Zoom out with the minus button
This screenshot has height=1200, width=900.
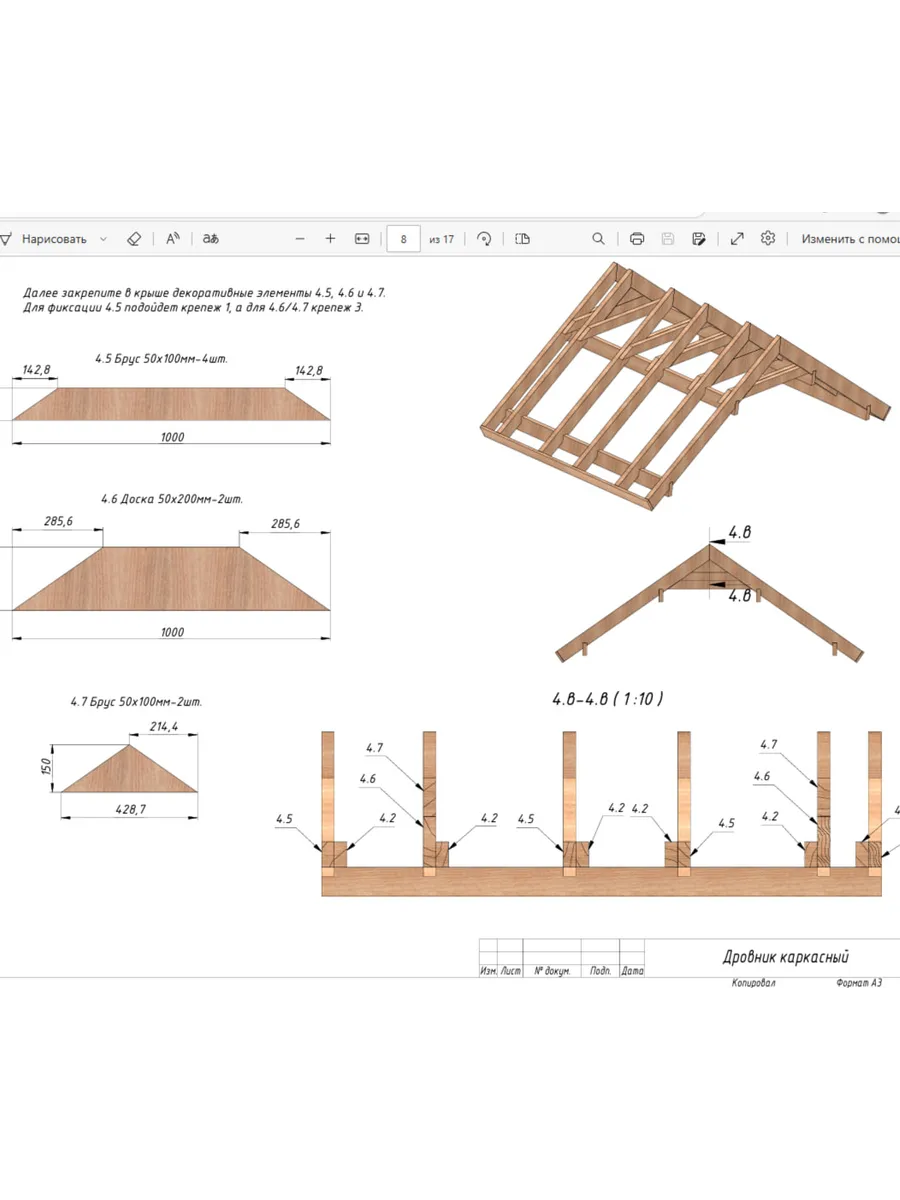point(300,239)
